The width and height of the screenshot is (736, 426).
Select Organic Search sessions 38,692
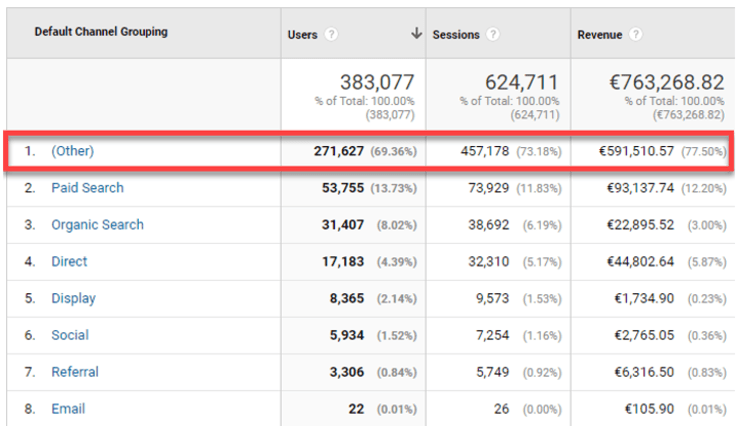click(x=489, y=225)
